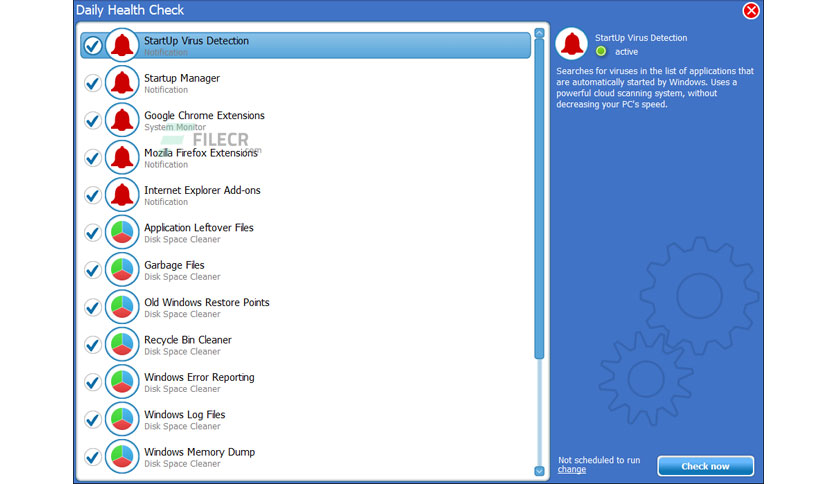
Task: Click the change schedule link
Action: point(572,470)
